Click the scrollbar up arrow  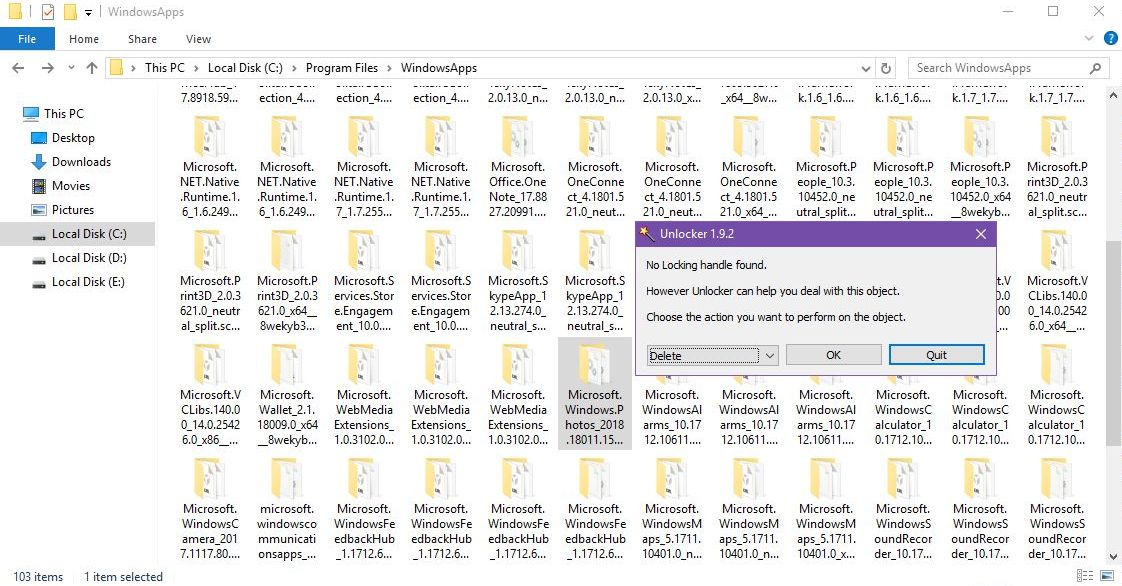point(1113,94)
